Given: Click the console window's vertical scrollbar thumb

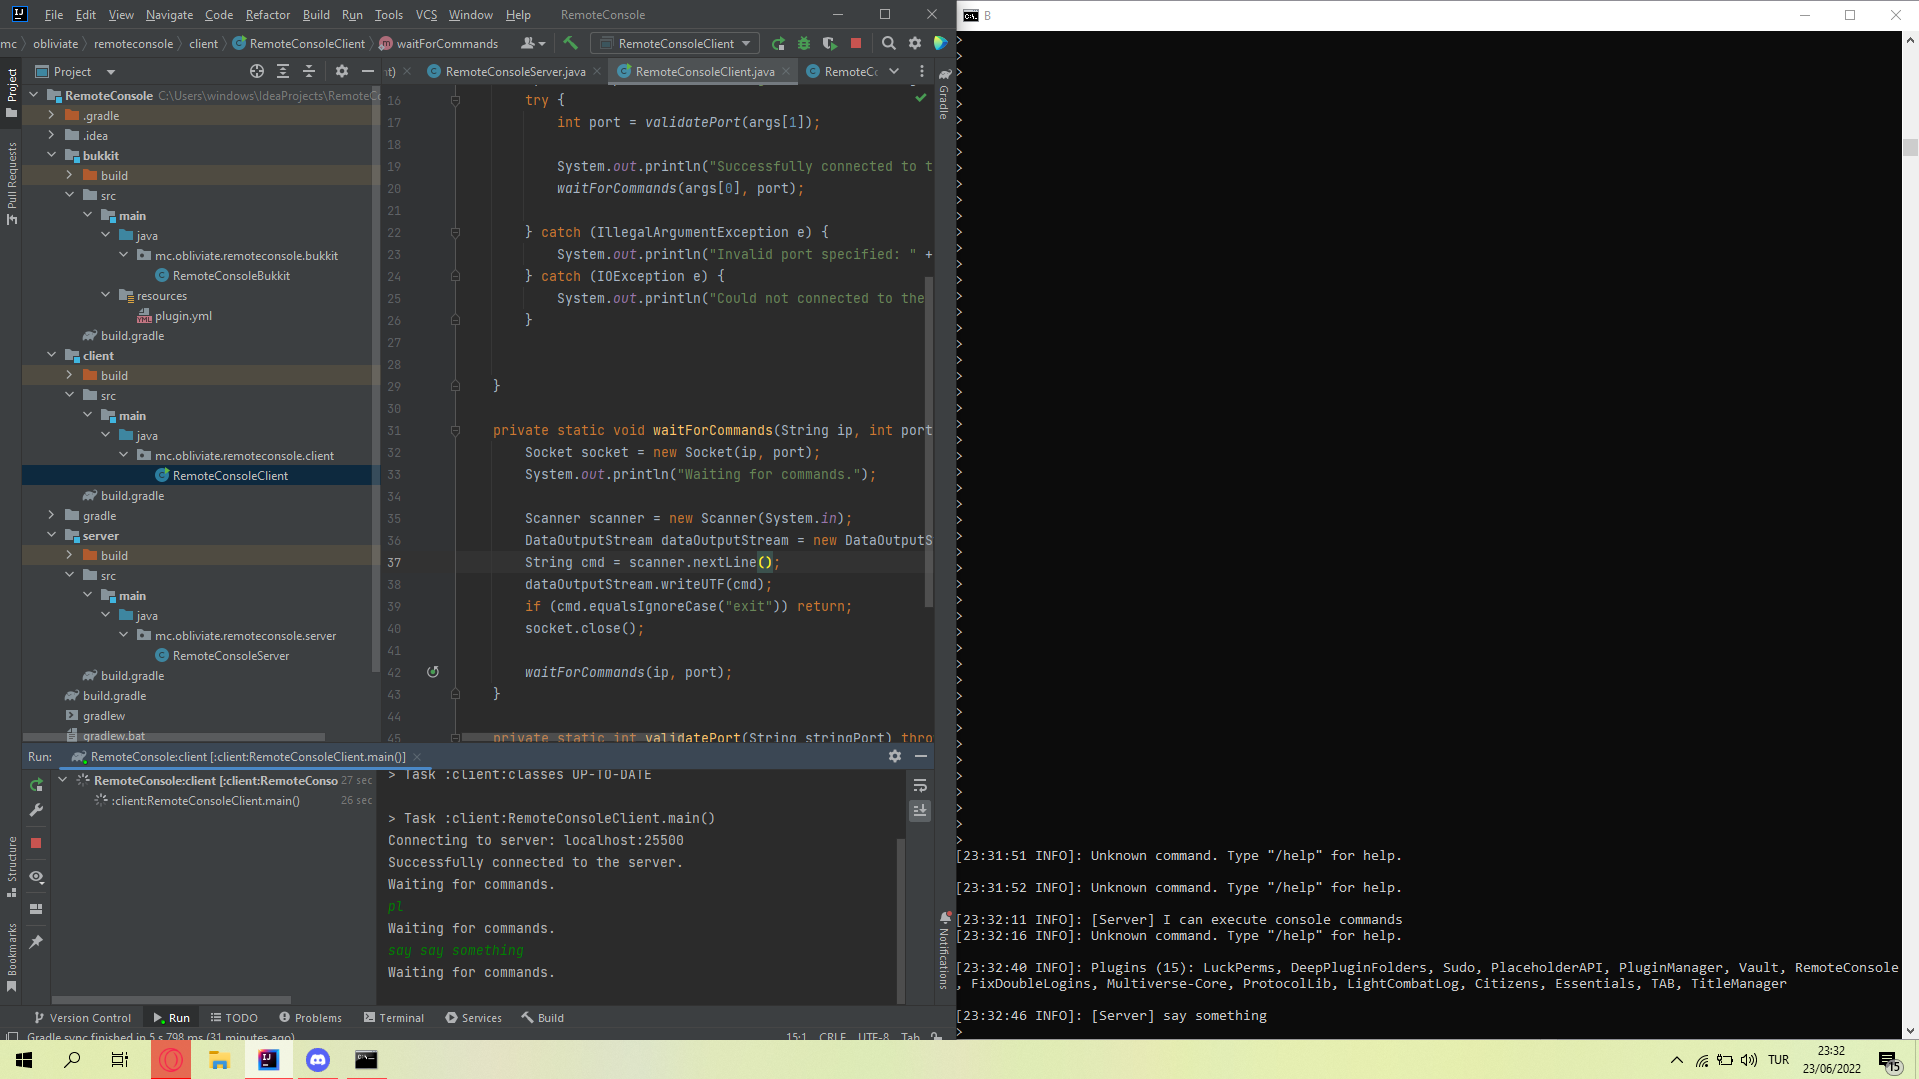Looking at the screenshot, I should click(1910, 147).
